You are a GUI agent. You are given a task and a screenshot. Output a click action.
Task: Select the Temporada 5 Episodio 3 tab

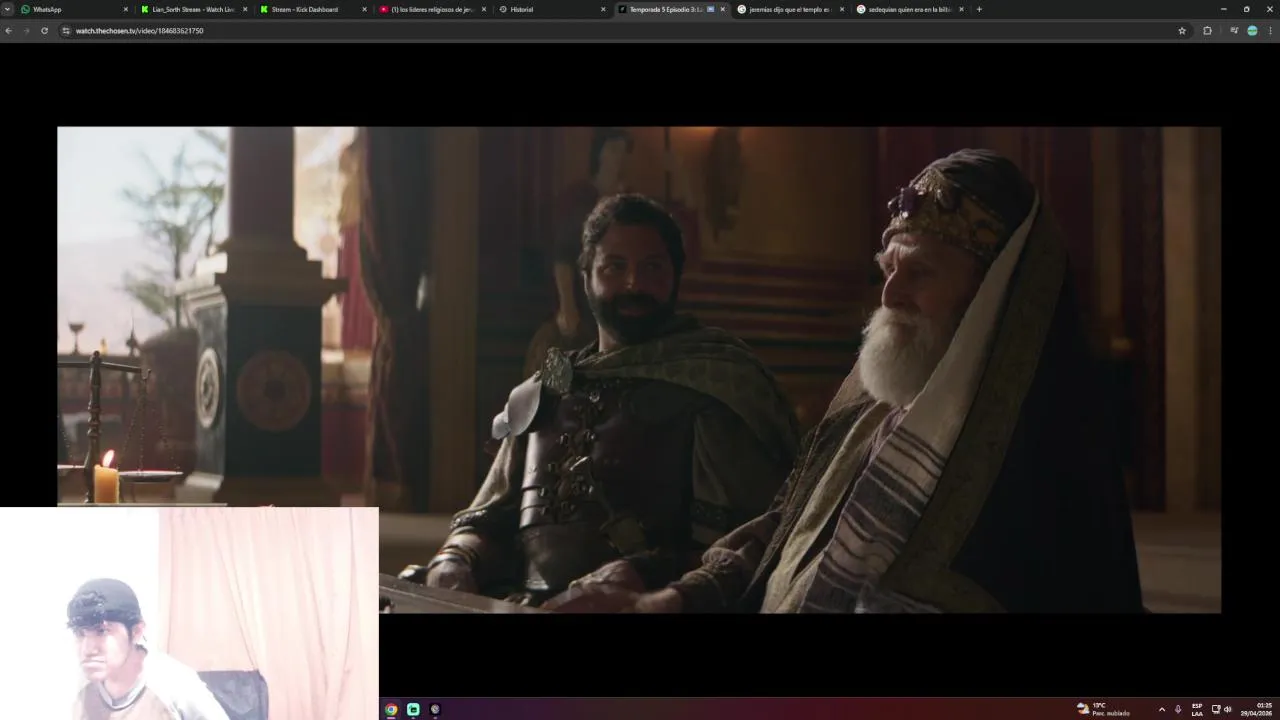click(670, 9)
